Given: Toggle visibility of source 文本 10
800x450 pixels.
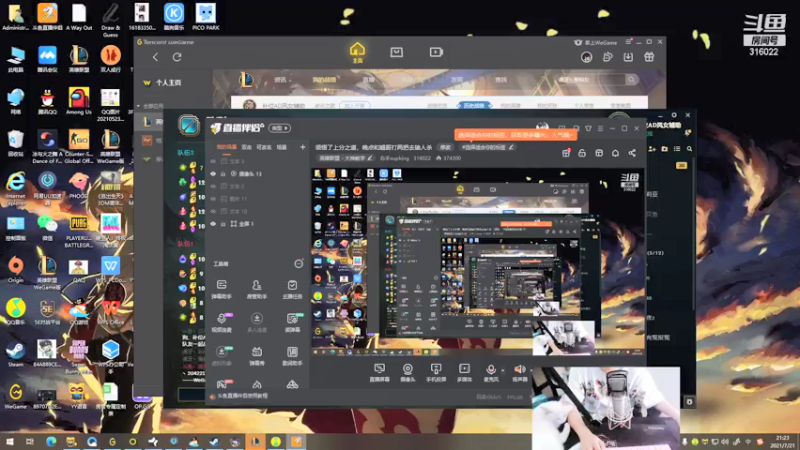Looking at the screenshot, I should [213, 211].
